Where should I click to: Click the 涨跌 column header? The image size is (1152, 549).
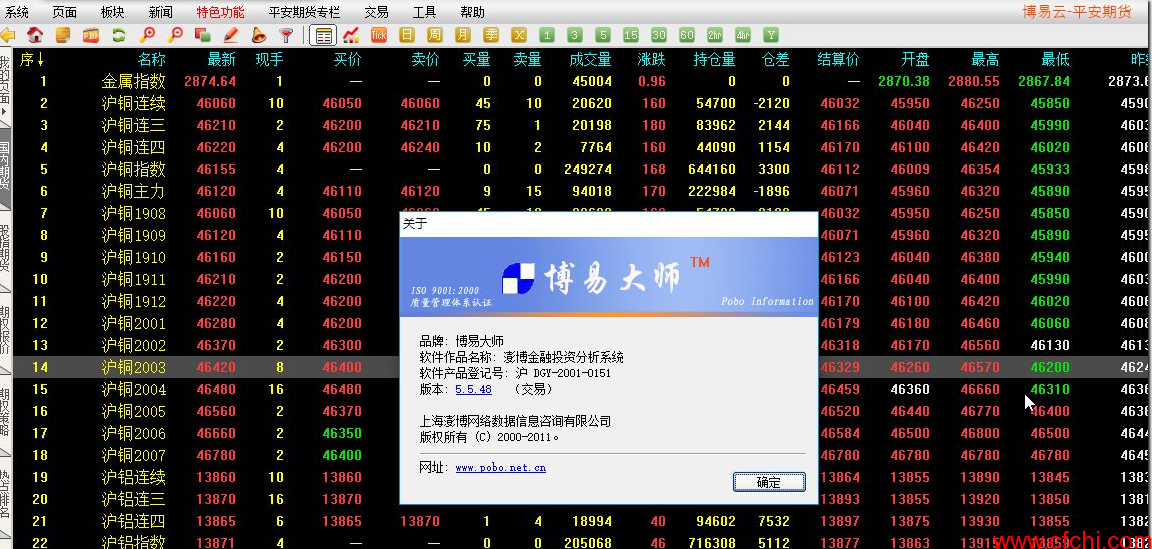click(x=652, y=59)
